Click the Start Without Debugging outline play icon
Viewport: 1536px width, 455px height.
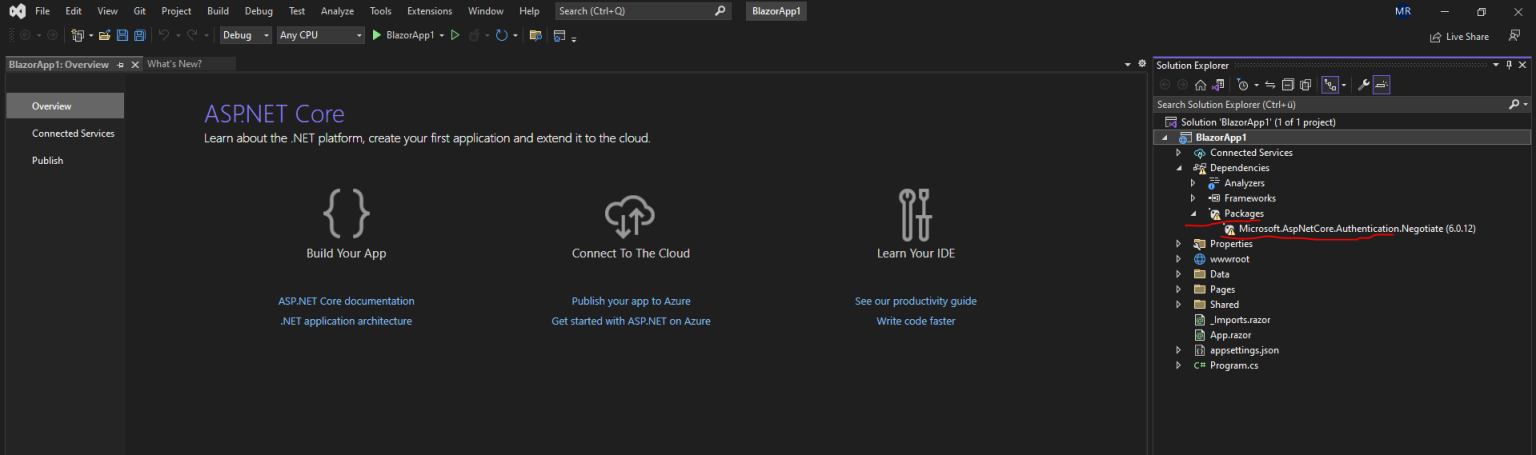coord(455,35)
